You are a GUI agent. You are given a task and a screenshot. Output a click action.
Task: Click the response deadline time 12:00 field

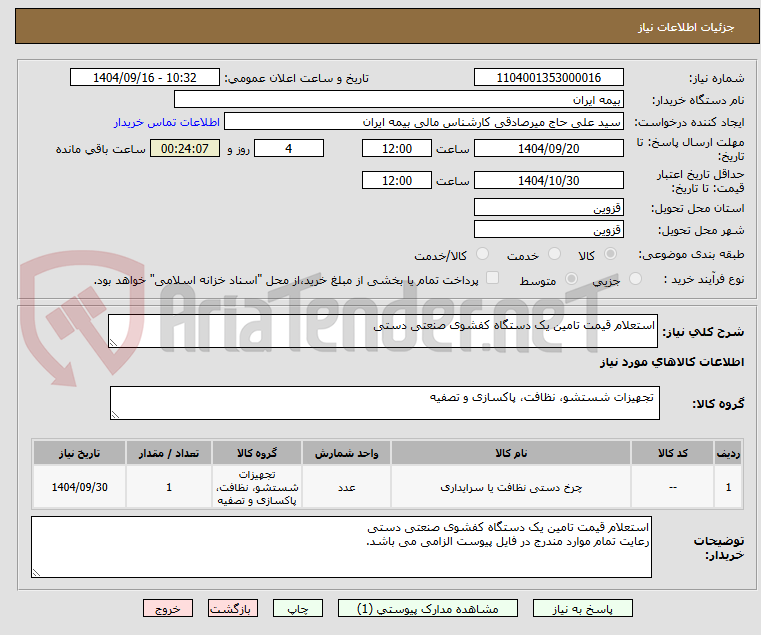click(x=397, y=149)
